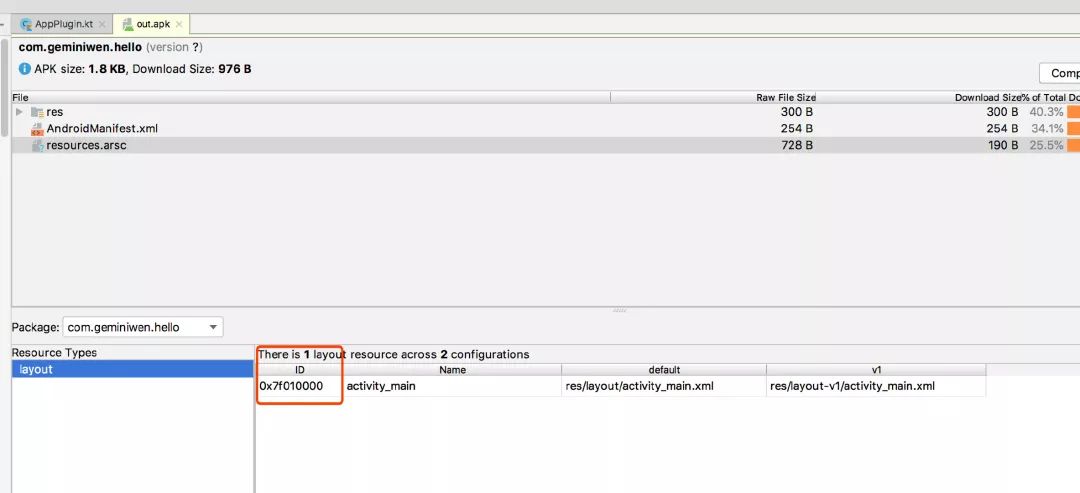The height and width of the screenshot is (493, 1080).
Task: Click the APK file icon on out.apk tab
Action: click(x=127, y=25)
